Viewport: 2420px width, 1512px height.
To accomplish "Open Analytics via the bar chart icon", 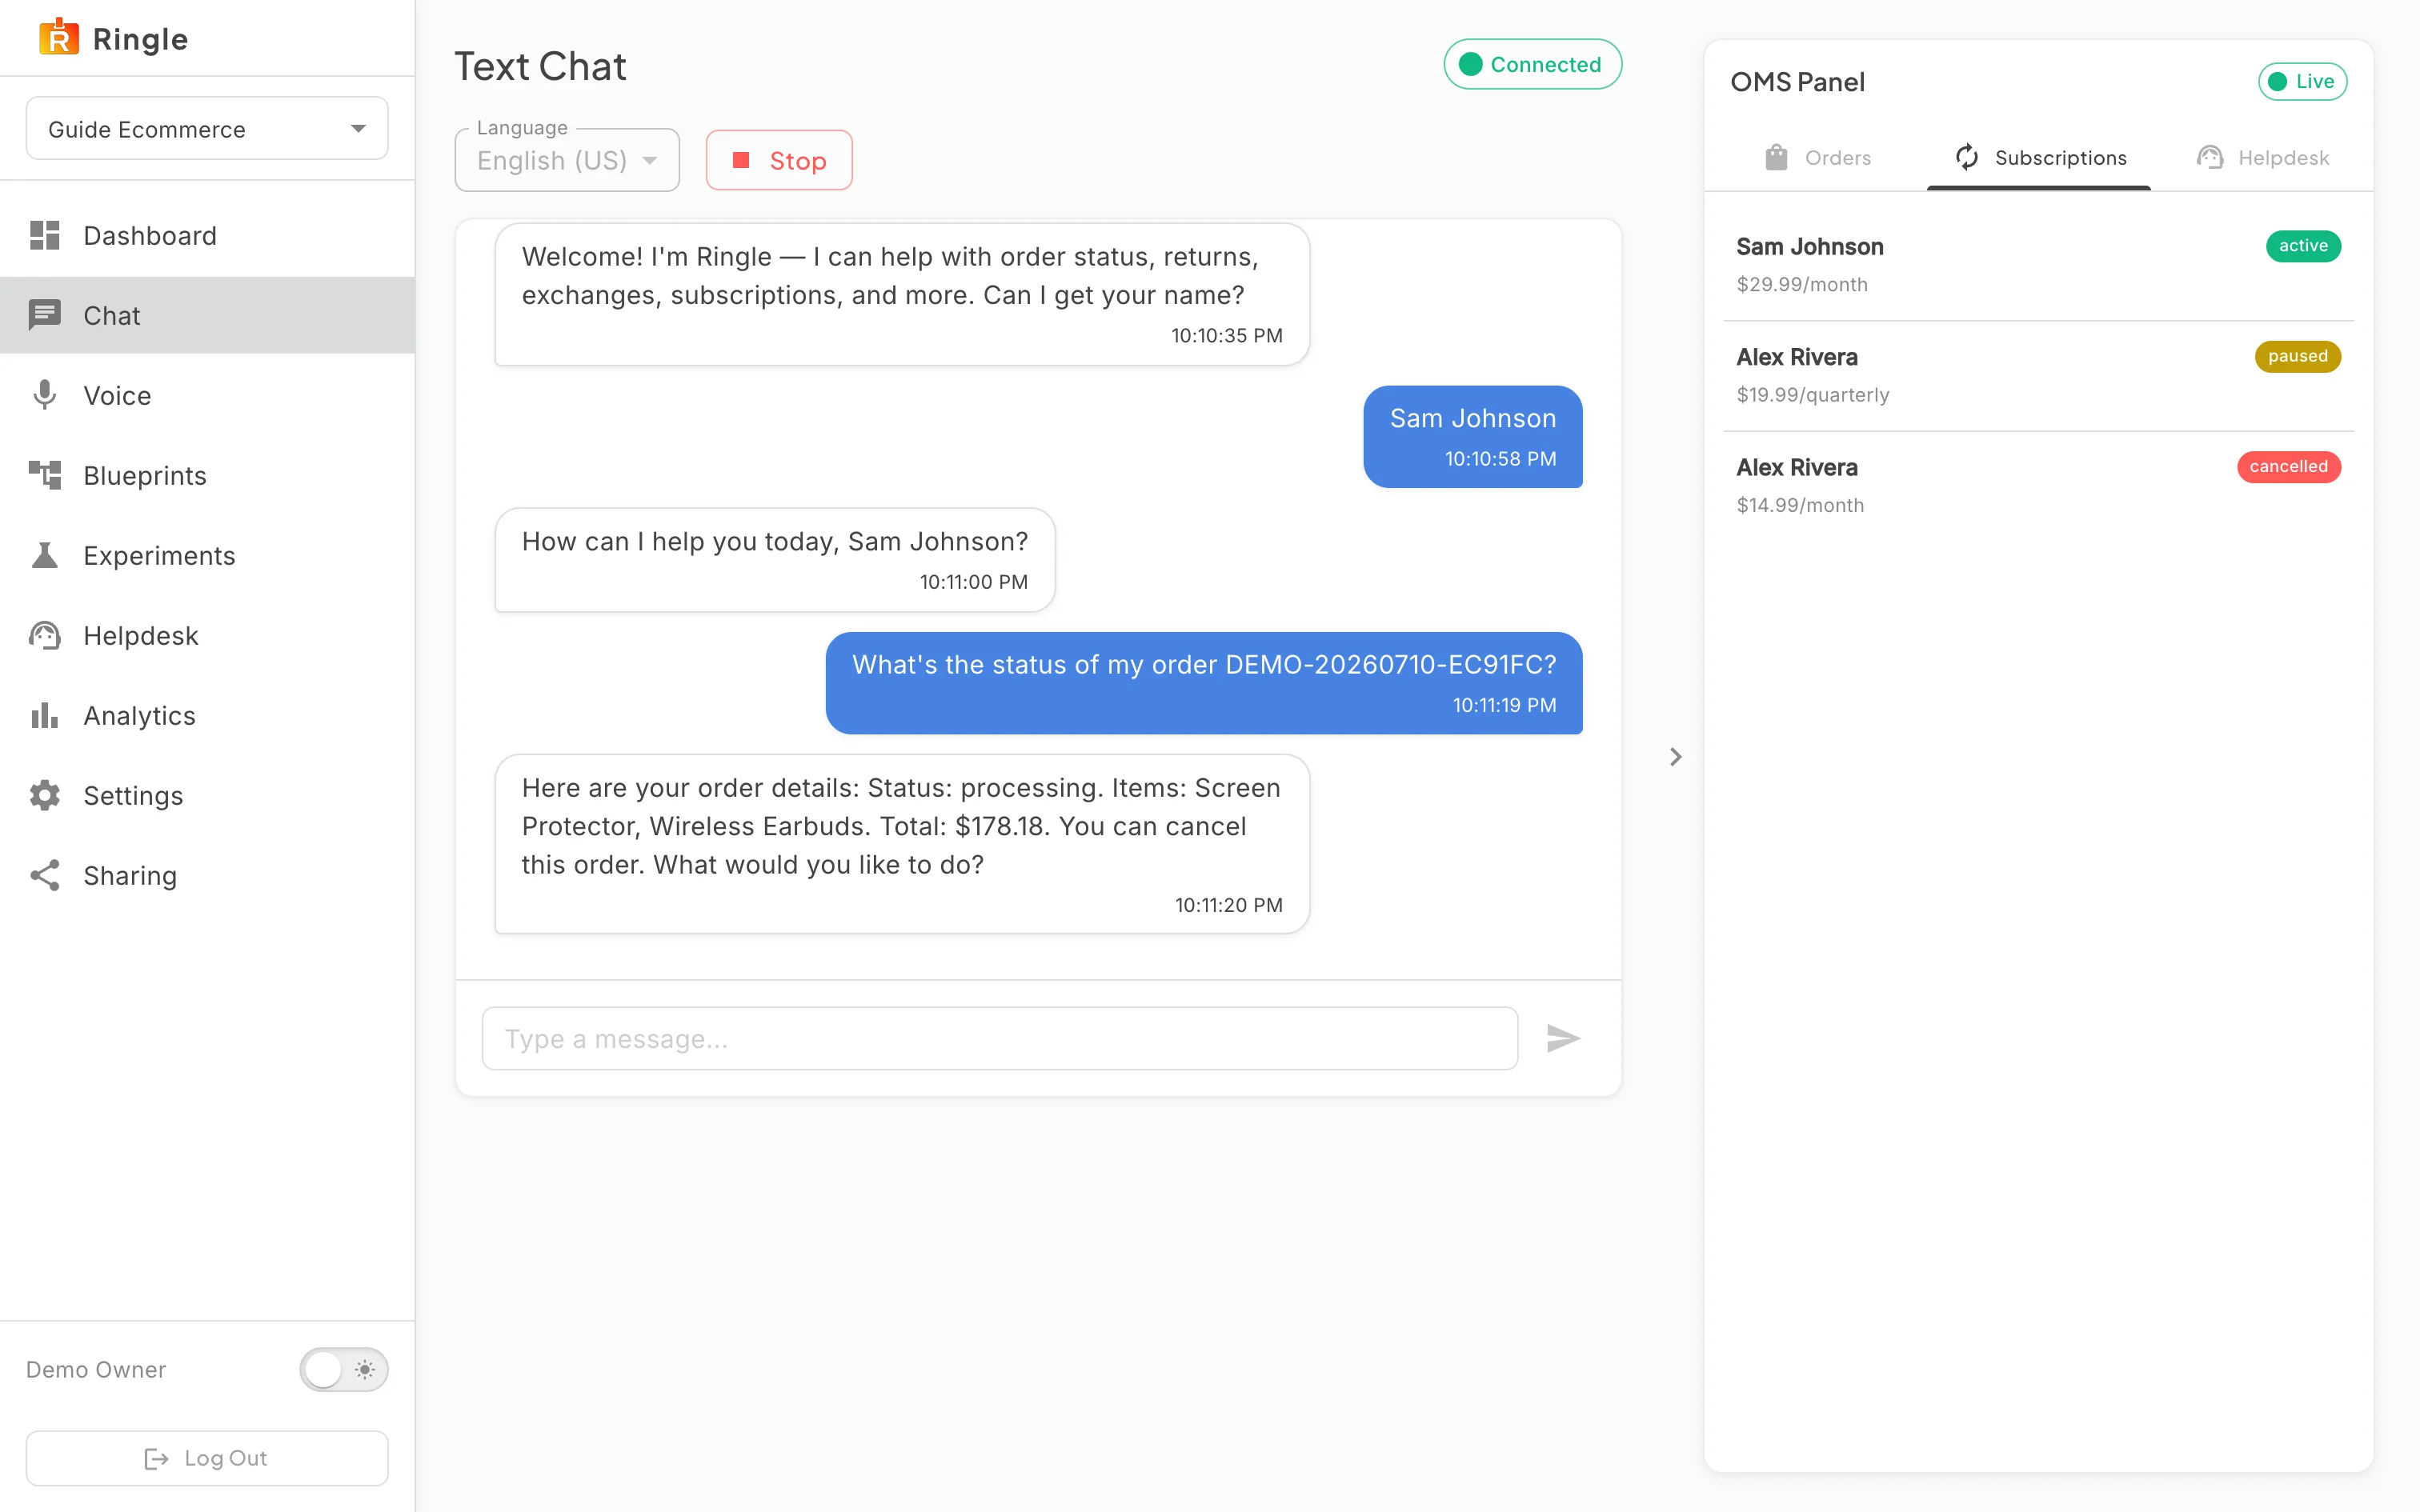I will coord(45,715).
